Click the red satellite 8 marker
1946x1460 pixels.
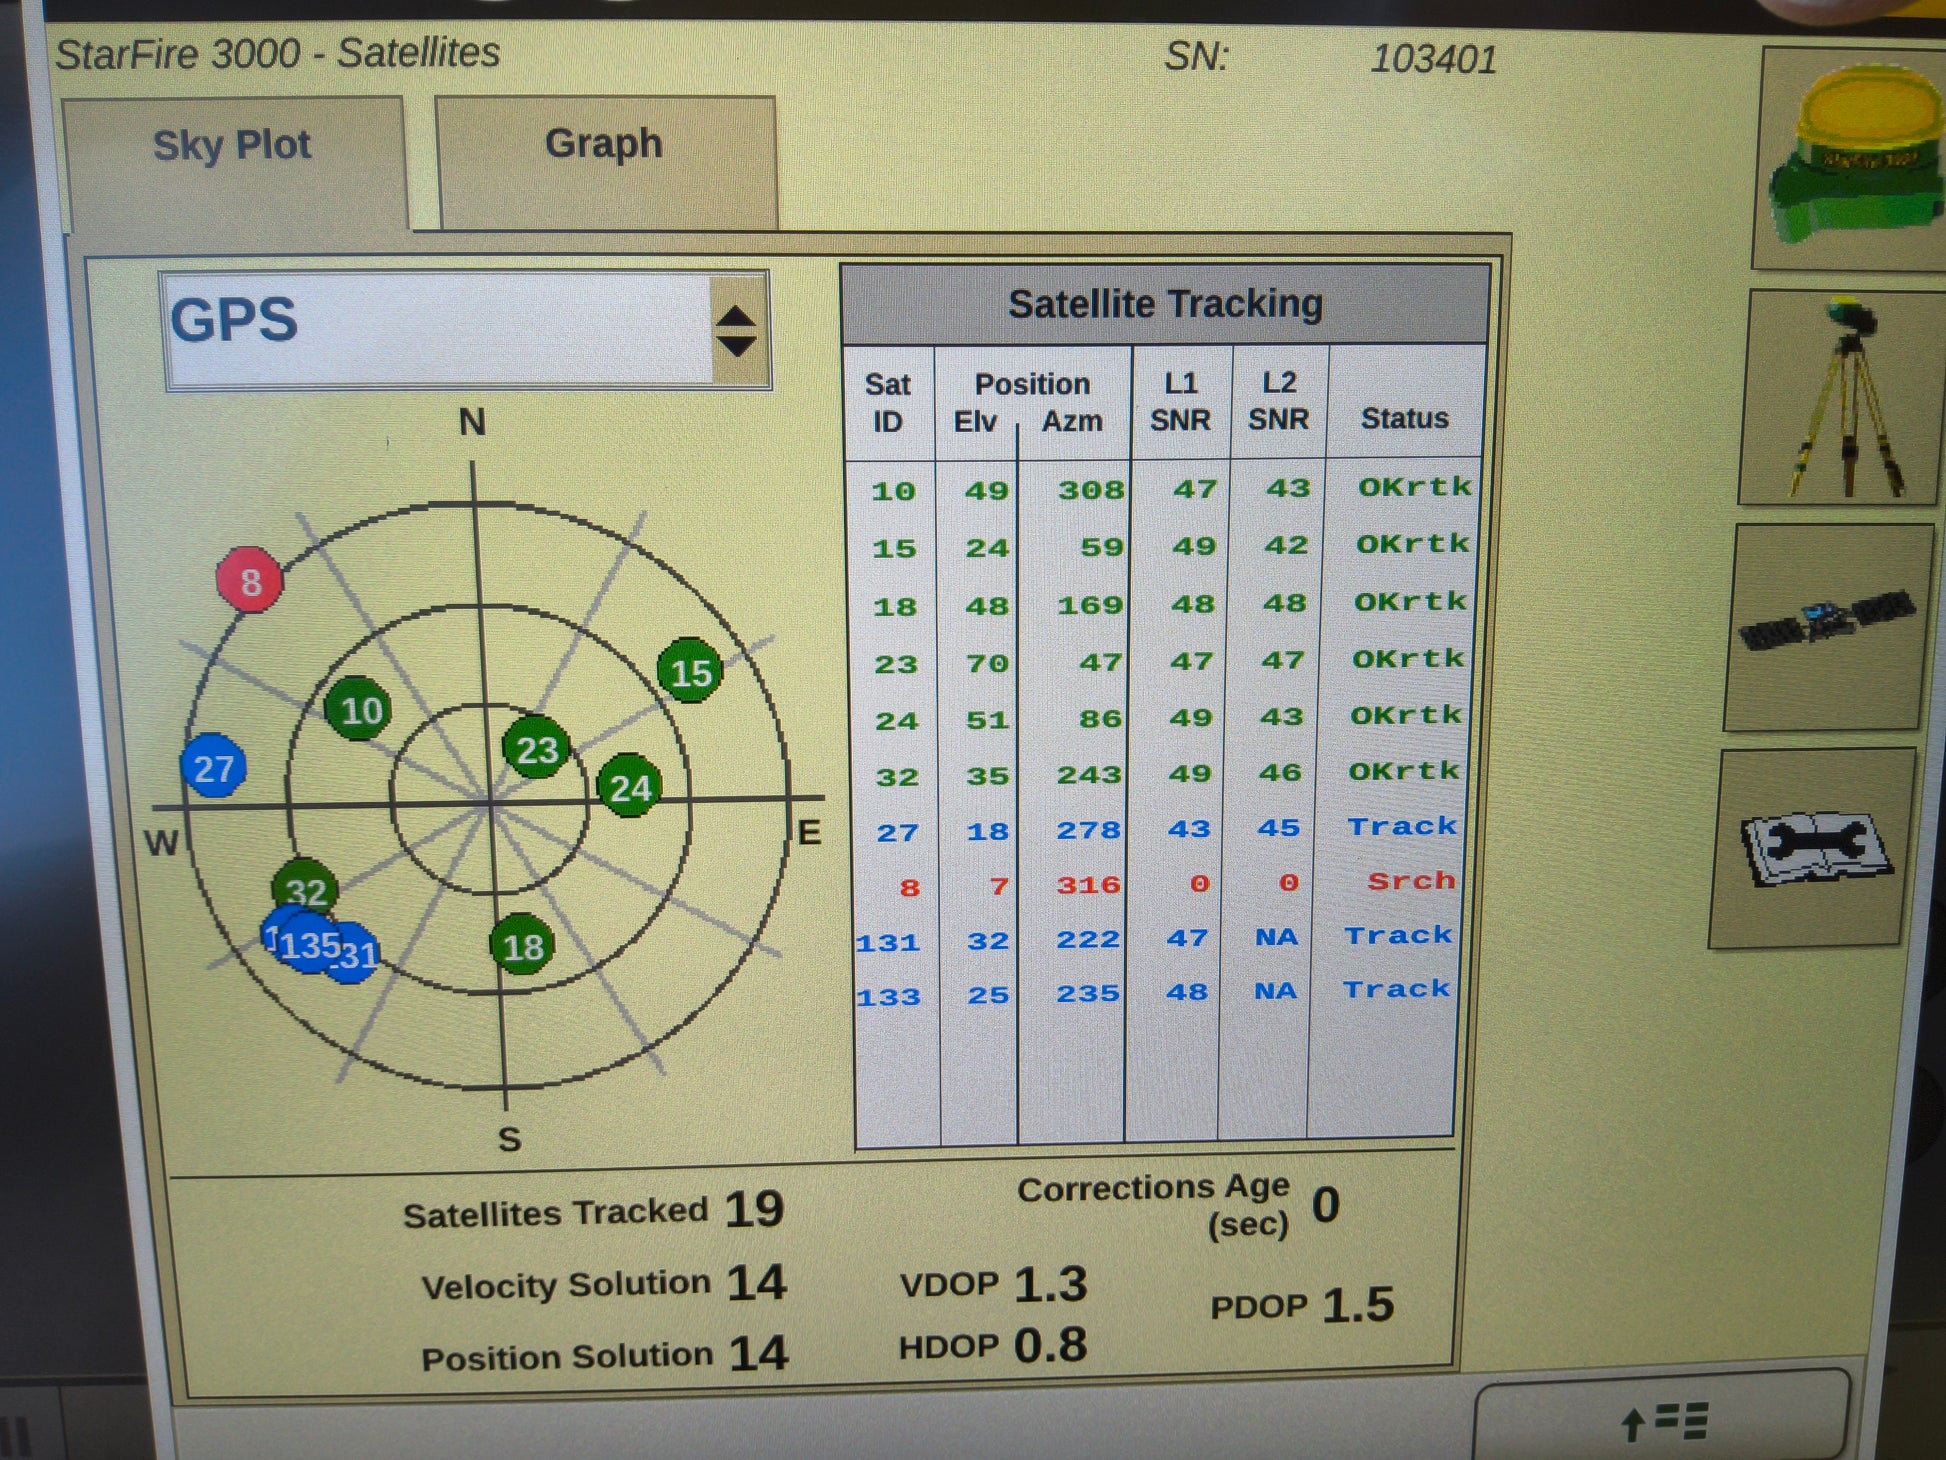pyautogui.click(x=250, y=581)
